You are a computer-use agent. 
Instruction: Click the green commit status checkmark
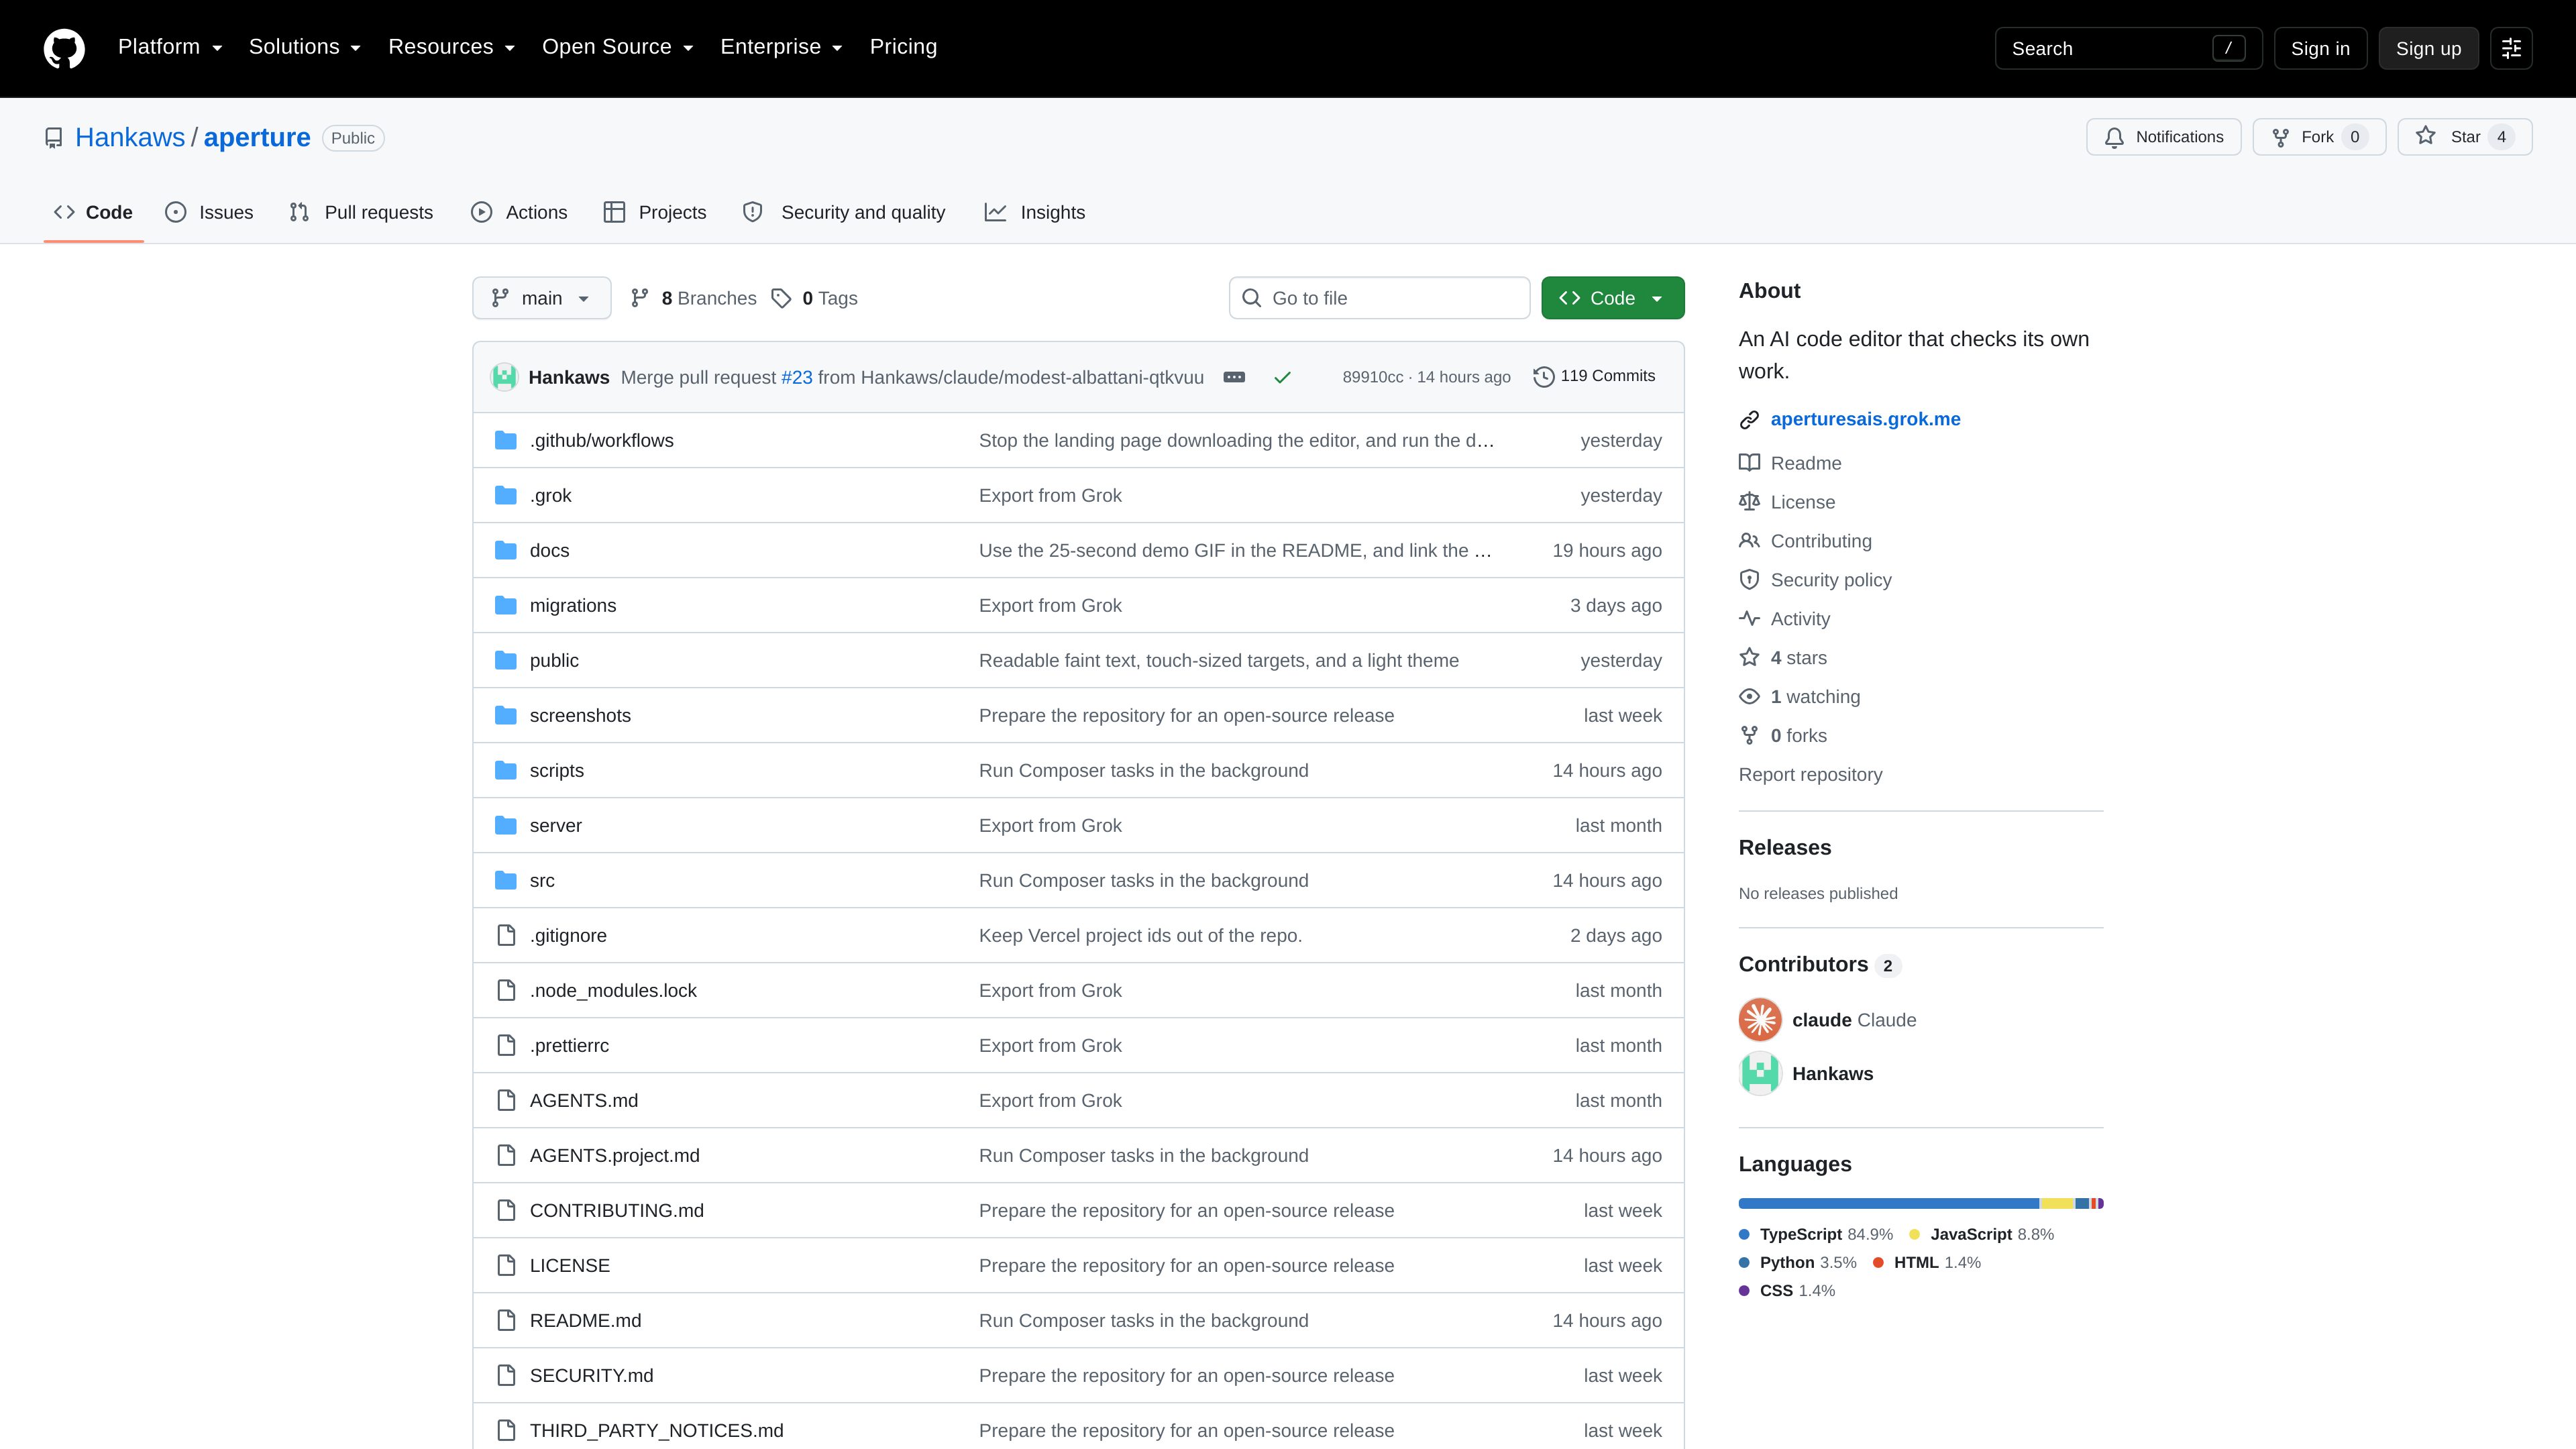point(1282,377)
